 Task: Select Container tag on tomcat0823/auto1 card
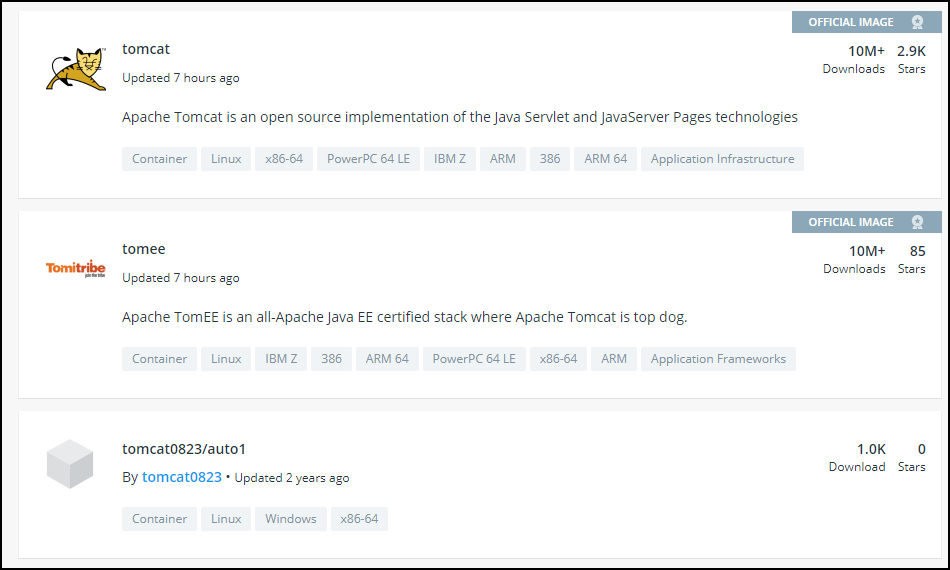[x=159, y=519]
